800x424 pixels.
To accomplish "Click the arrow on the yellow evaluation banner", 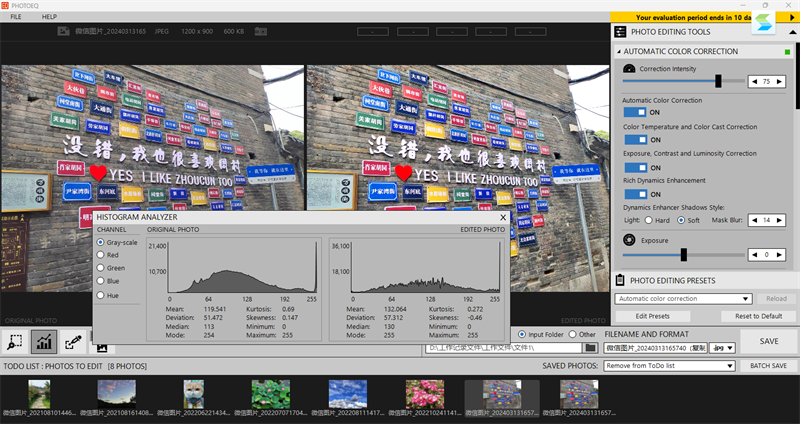I will point(792,17).
